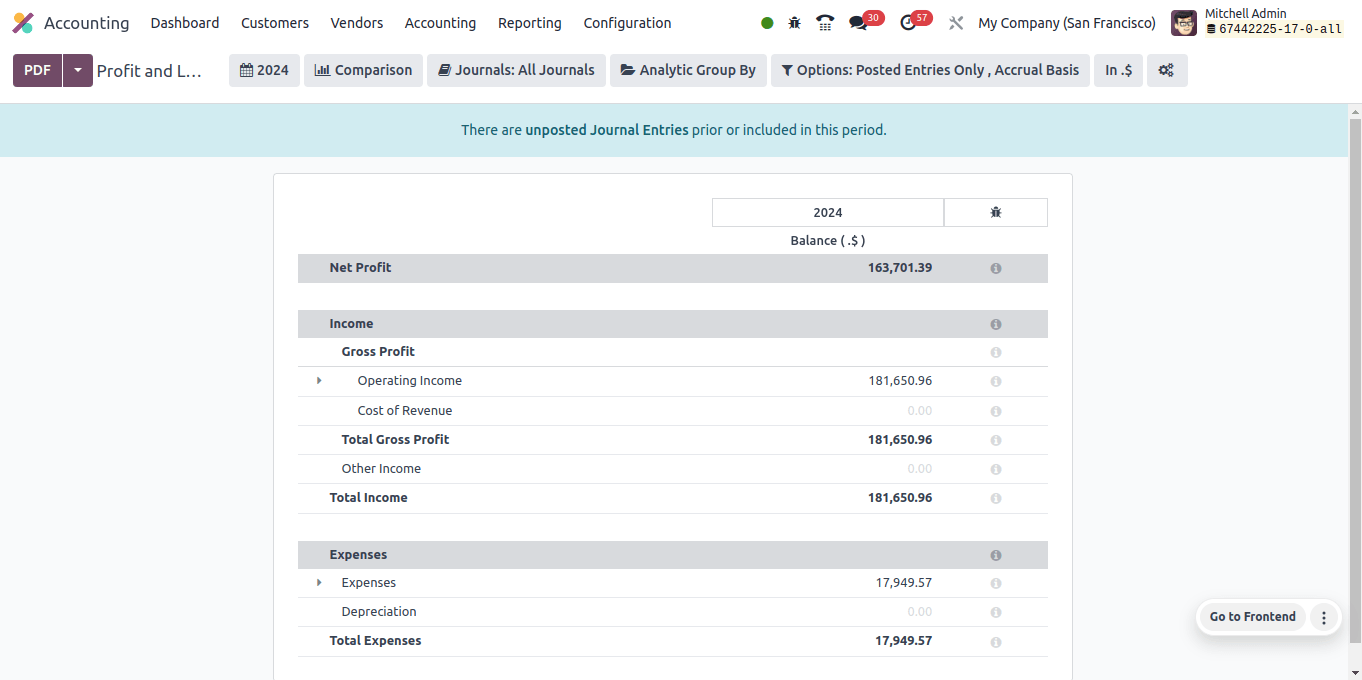Viewport: 1362px width, 680px height.
Task: Click the info icon on Net Profit row
Action: (996, 269)
